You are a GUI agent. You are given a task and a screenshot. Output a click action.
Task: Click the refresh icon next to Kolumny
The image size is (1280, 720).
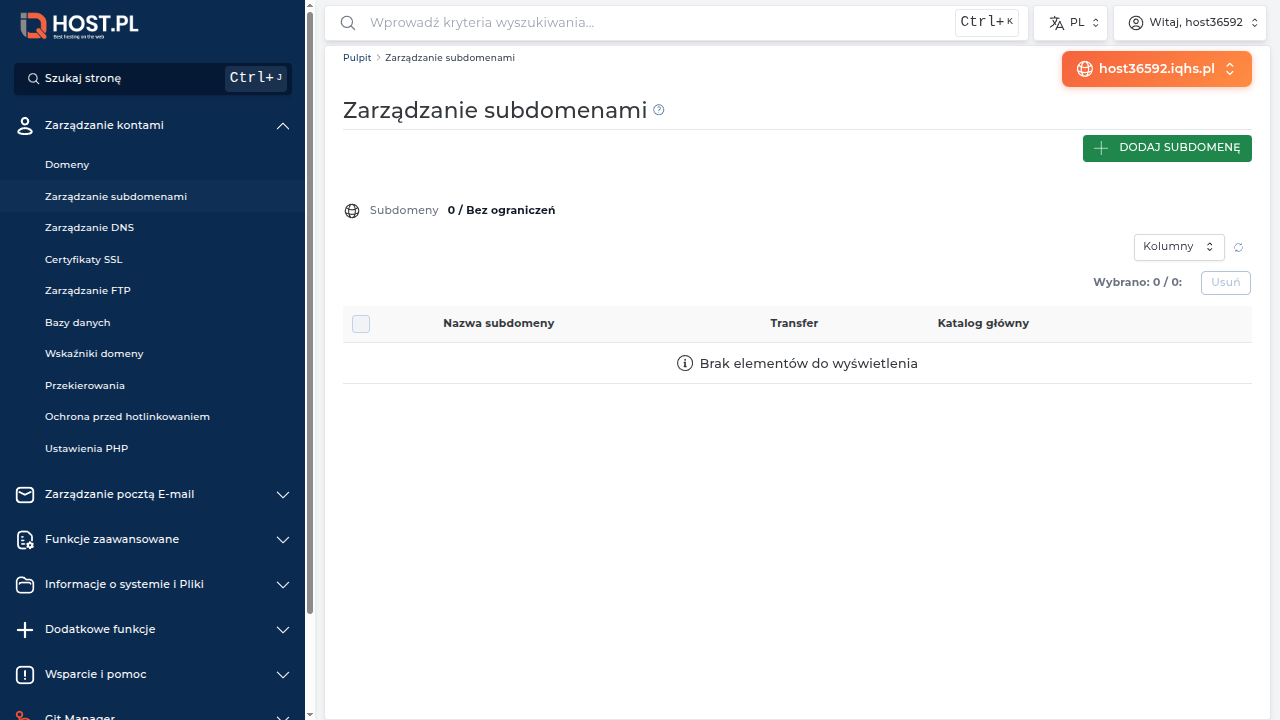1238,248
